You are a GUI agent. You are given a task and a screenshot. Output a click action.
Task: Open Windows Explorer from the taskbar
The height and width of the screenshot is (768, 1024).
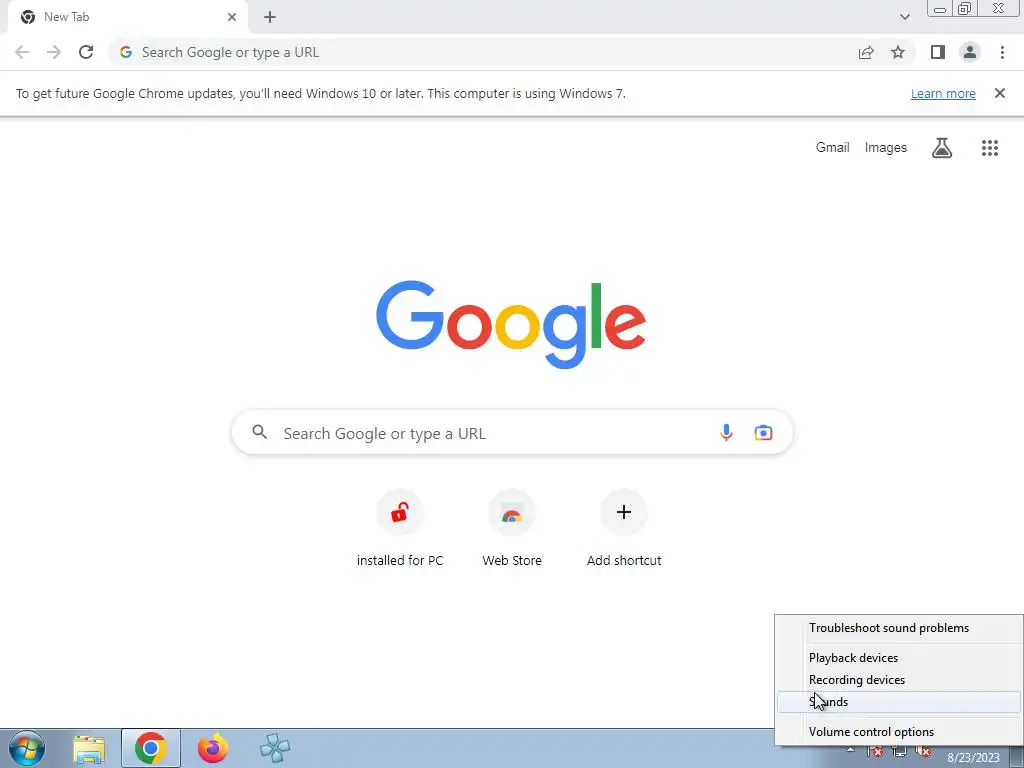coord(89,748)
